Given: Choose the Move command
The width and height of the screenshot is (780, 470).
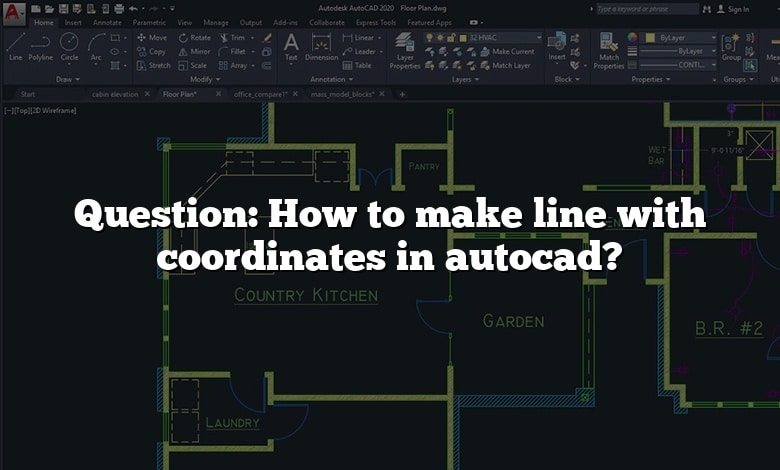Looking at the screenshot, I should point(152,37).
